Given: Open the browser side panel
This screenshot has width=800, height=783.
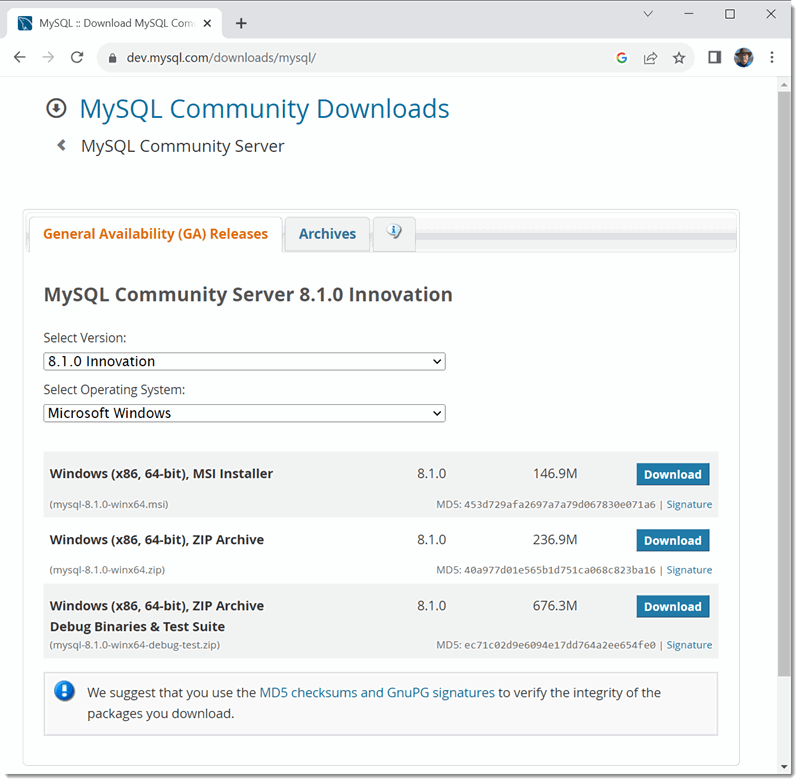Looking at the screenshot, I should (x=714, y=57).
